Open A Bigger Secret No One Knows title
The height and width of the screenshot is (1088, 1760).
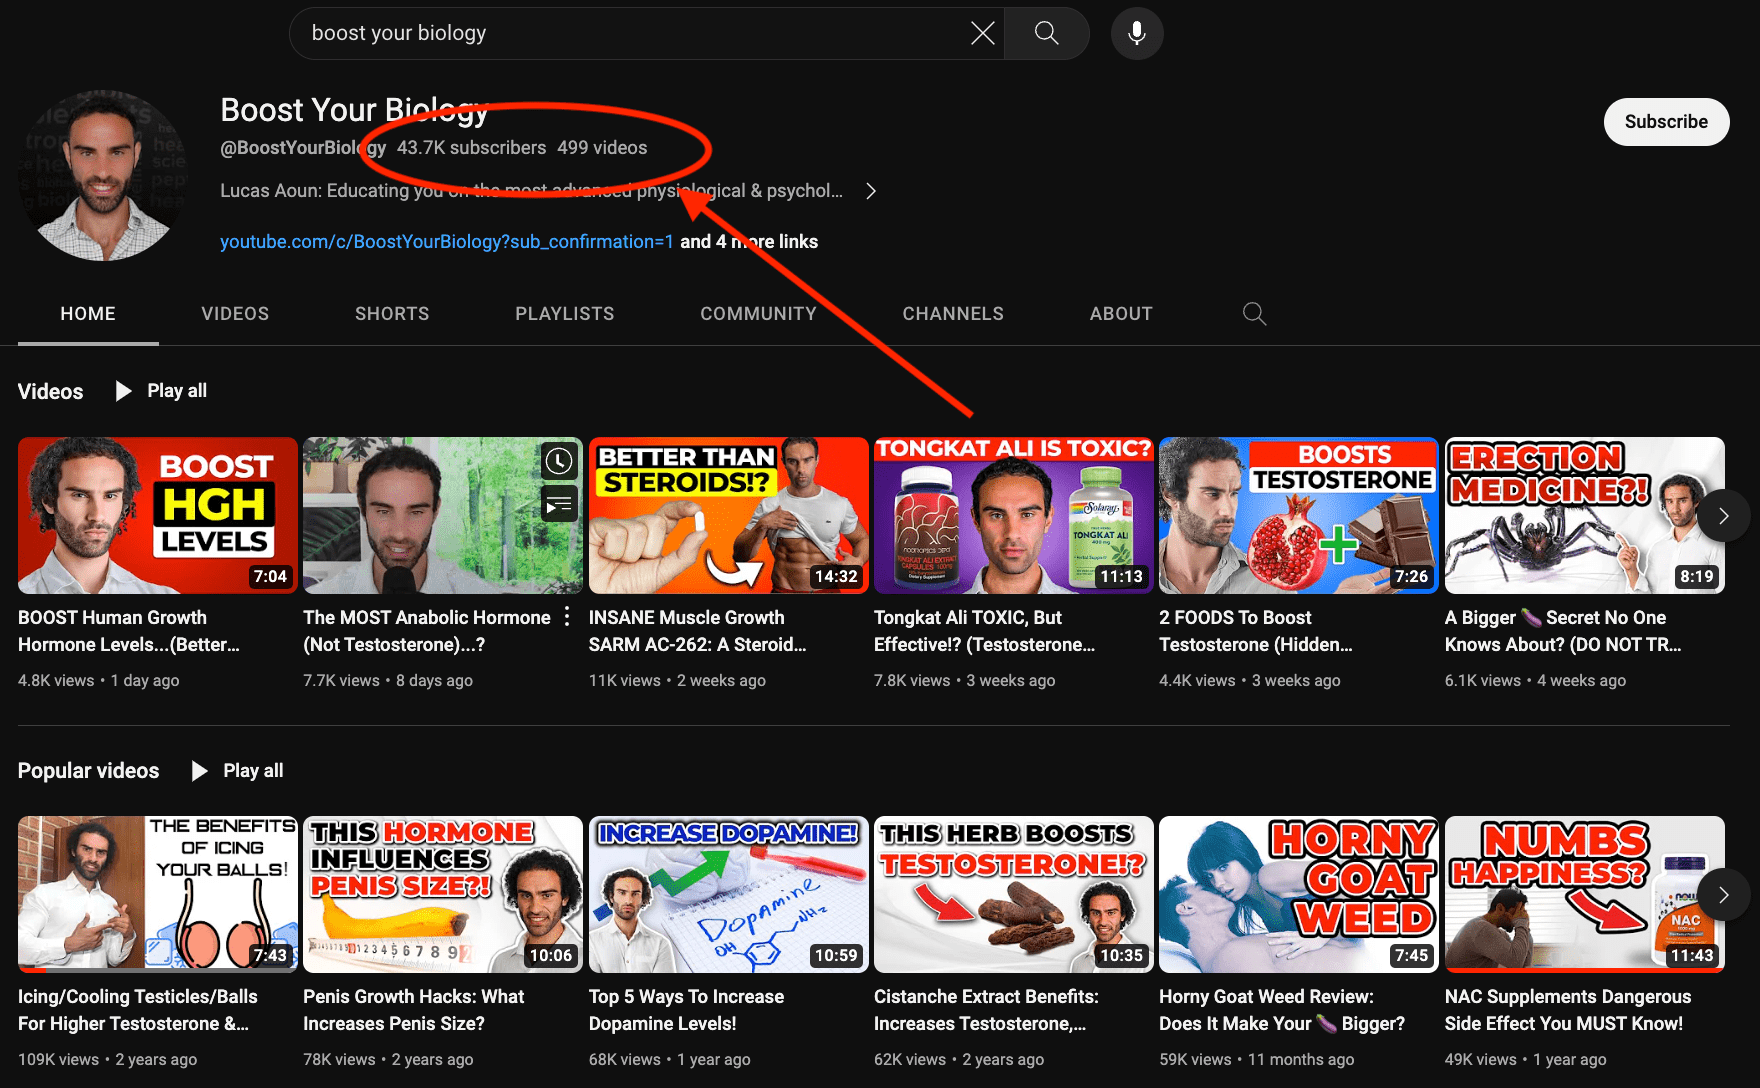pyautogui.click(x=1564, y=631)
